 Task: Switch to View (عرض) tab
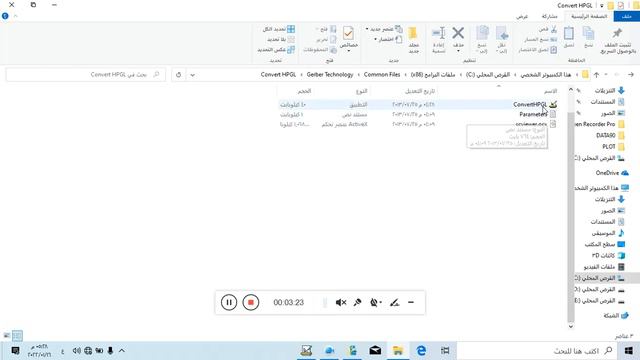coord(522,16)
